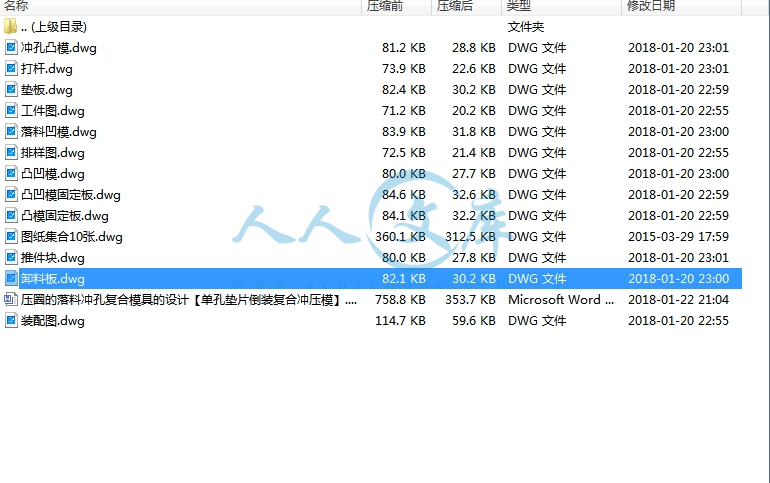Click the 82.4 KB size of 垫板.dwg
Screen dimensions: 770x483
(x=404, y=90)
